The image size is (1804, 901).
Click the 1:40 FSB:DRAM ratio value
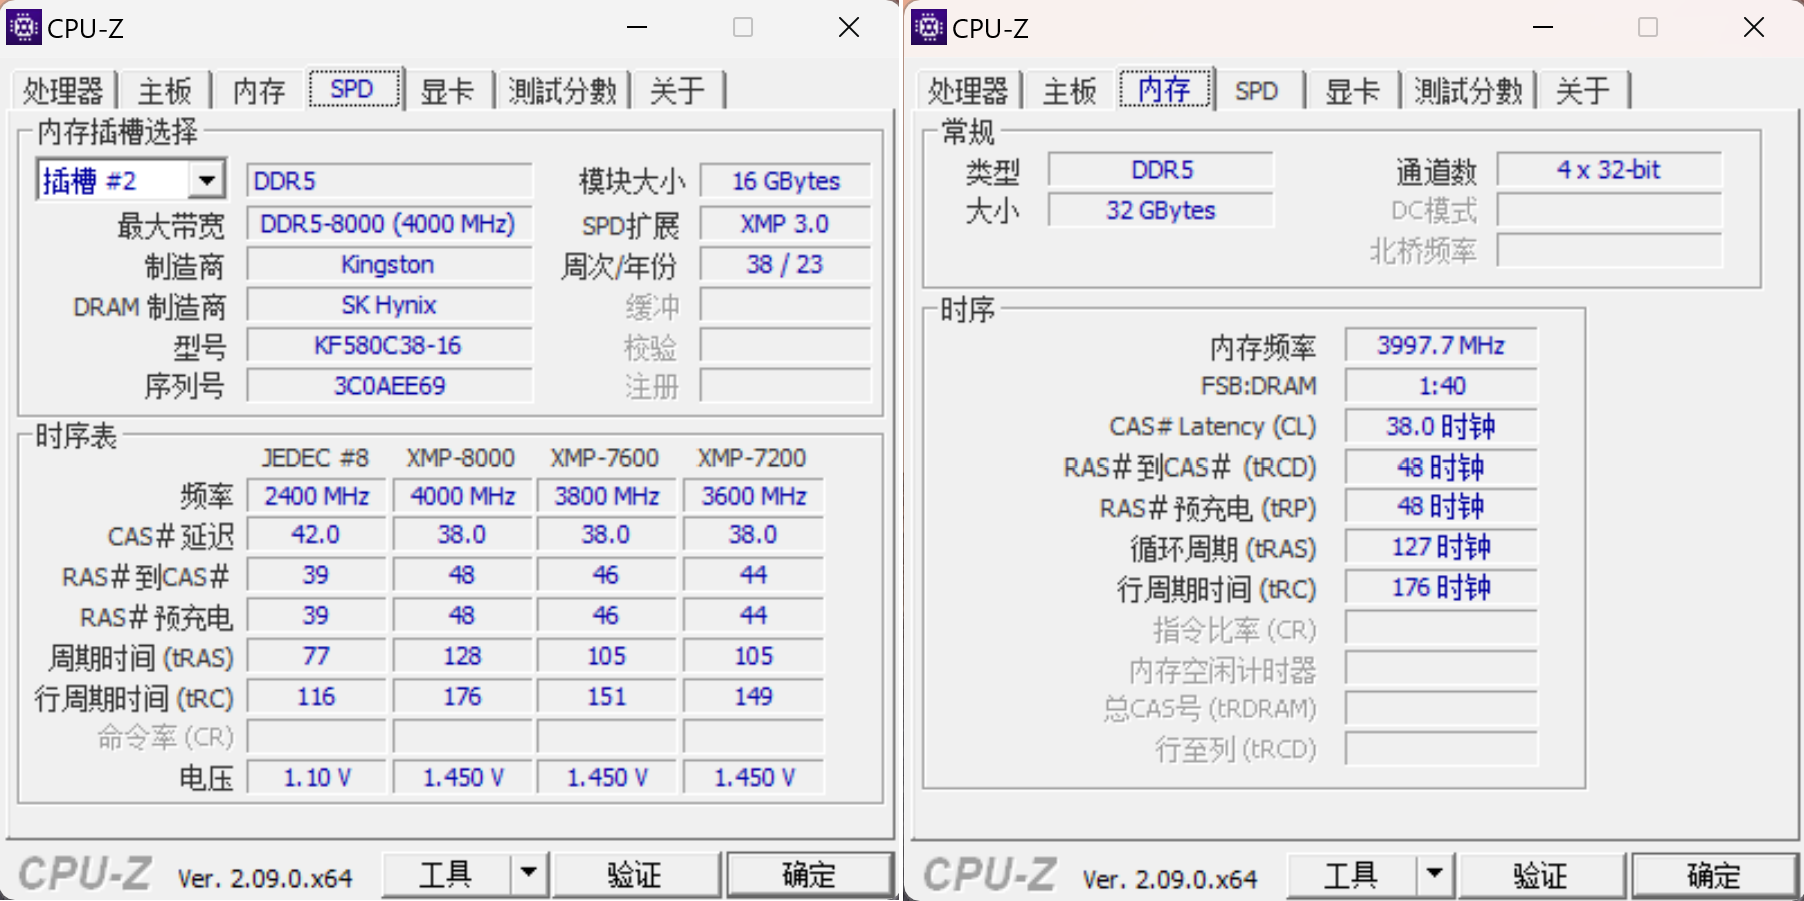[1441, 385]
